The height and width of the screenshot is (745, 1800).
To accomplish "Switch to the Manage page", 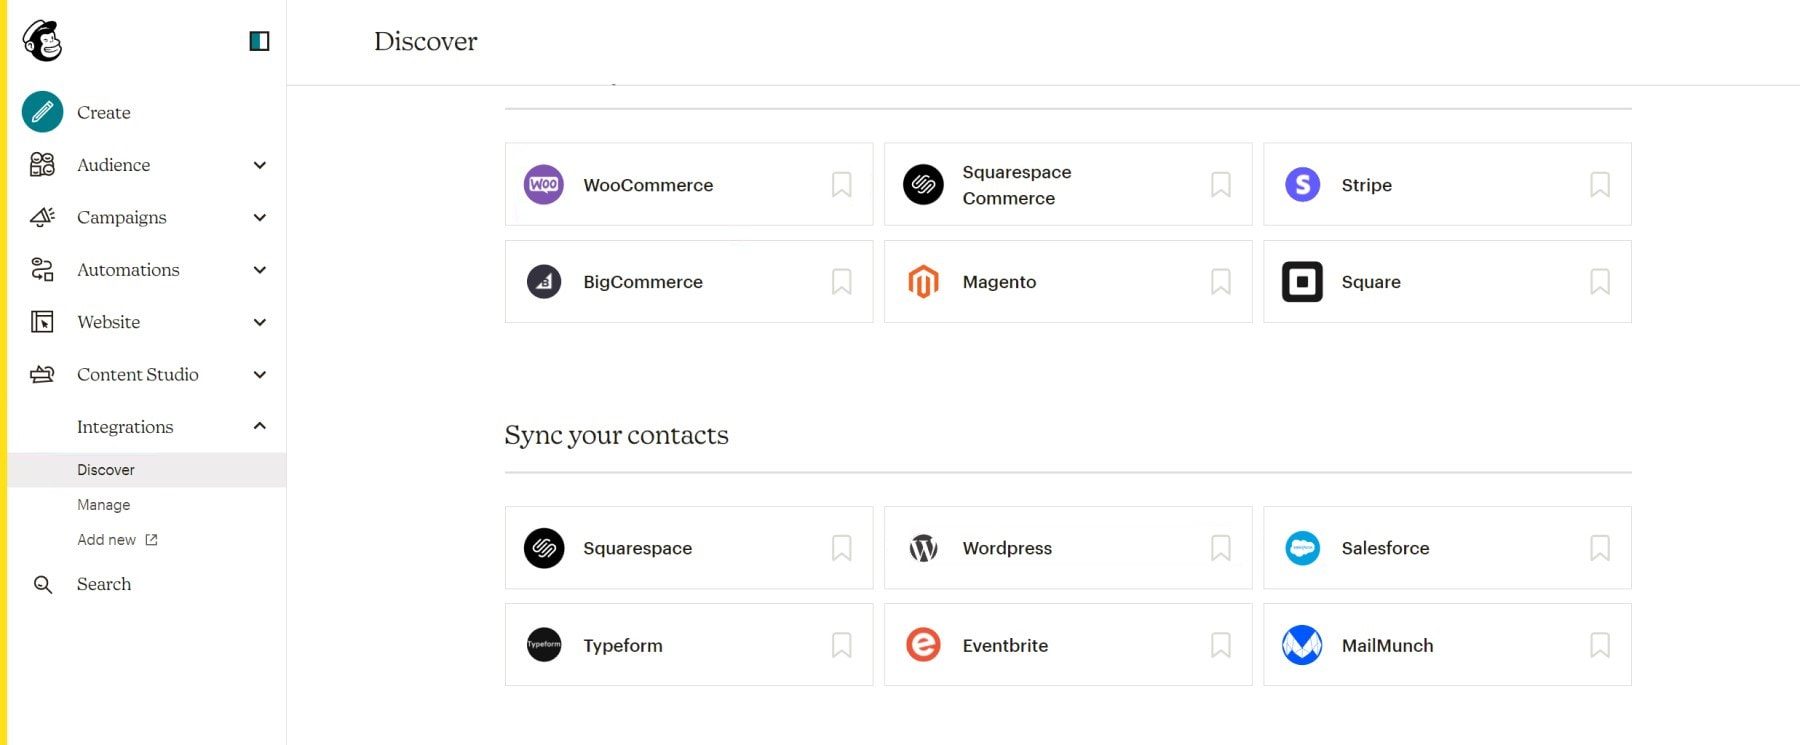I will click(104, 504).
